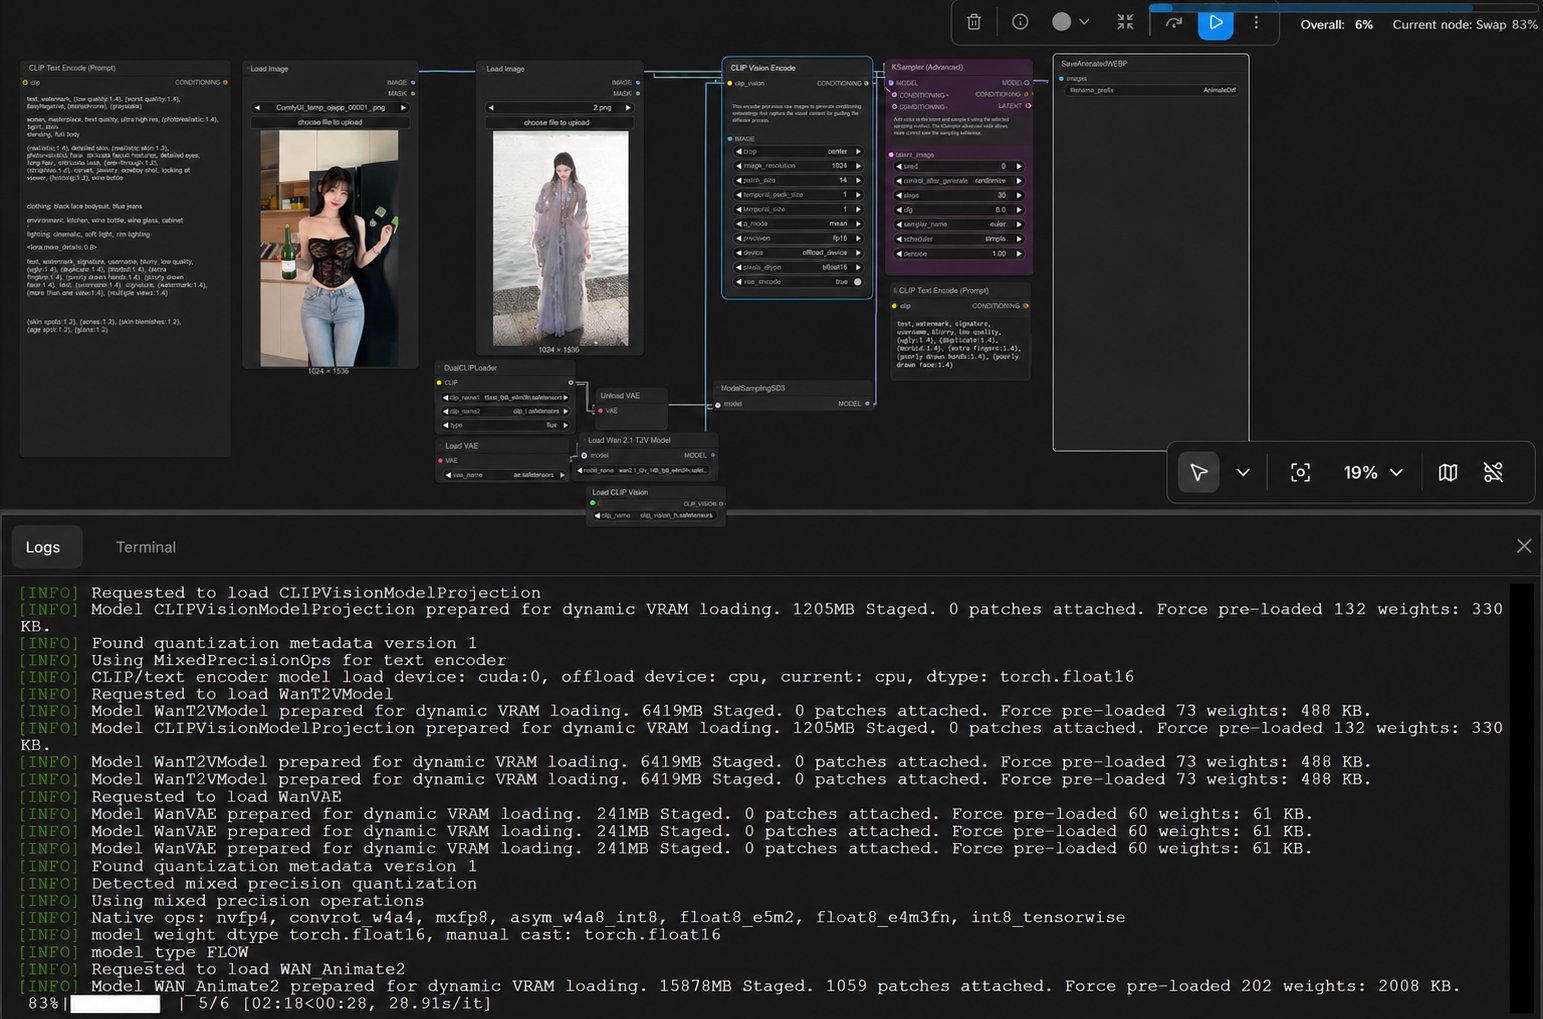Toggle the minimap icon

pos(1448,472)
